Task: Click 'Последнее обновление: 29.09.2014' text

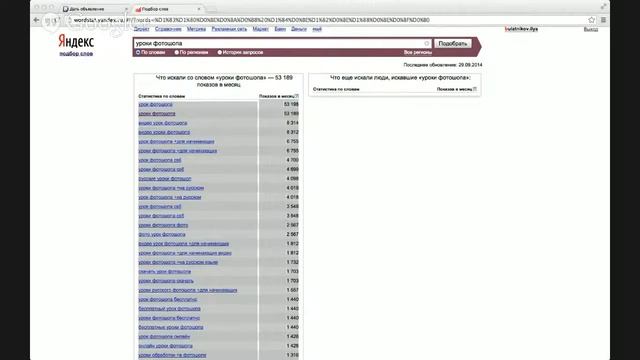Action: click(x=443, y=65)
